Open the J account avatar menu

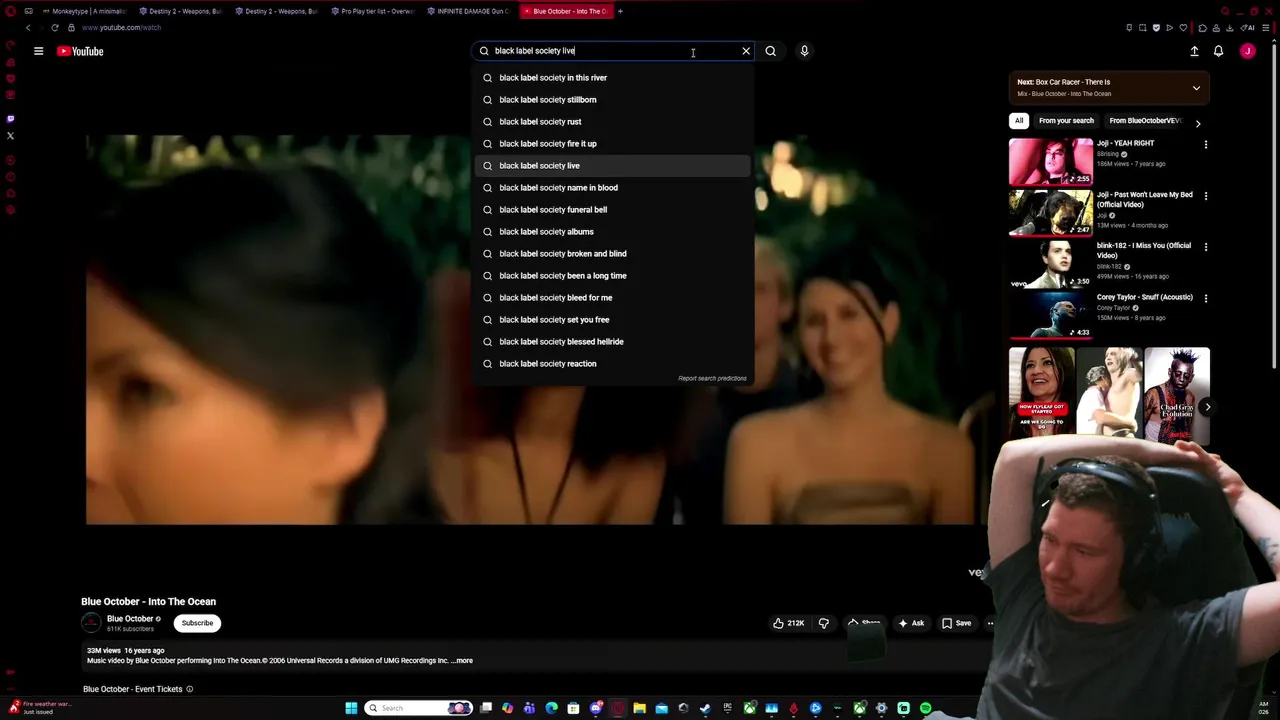(x=1247, y=51)
